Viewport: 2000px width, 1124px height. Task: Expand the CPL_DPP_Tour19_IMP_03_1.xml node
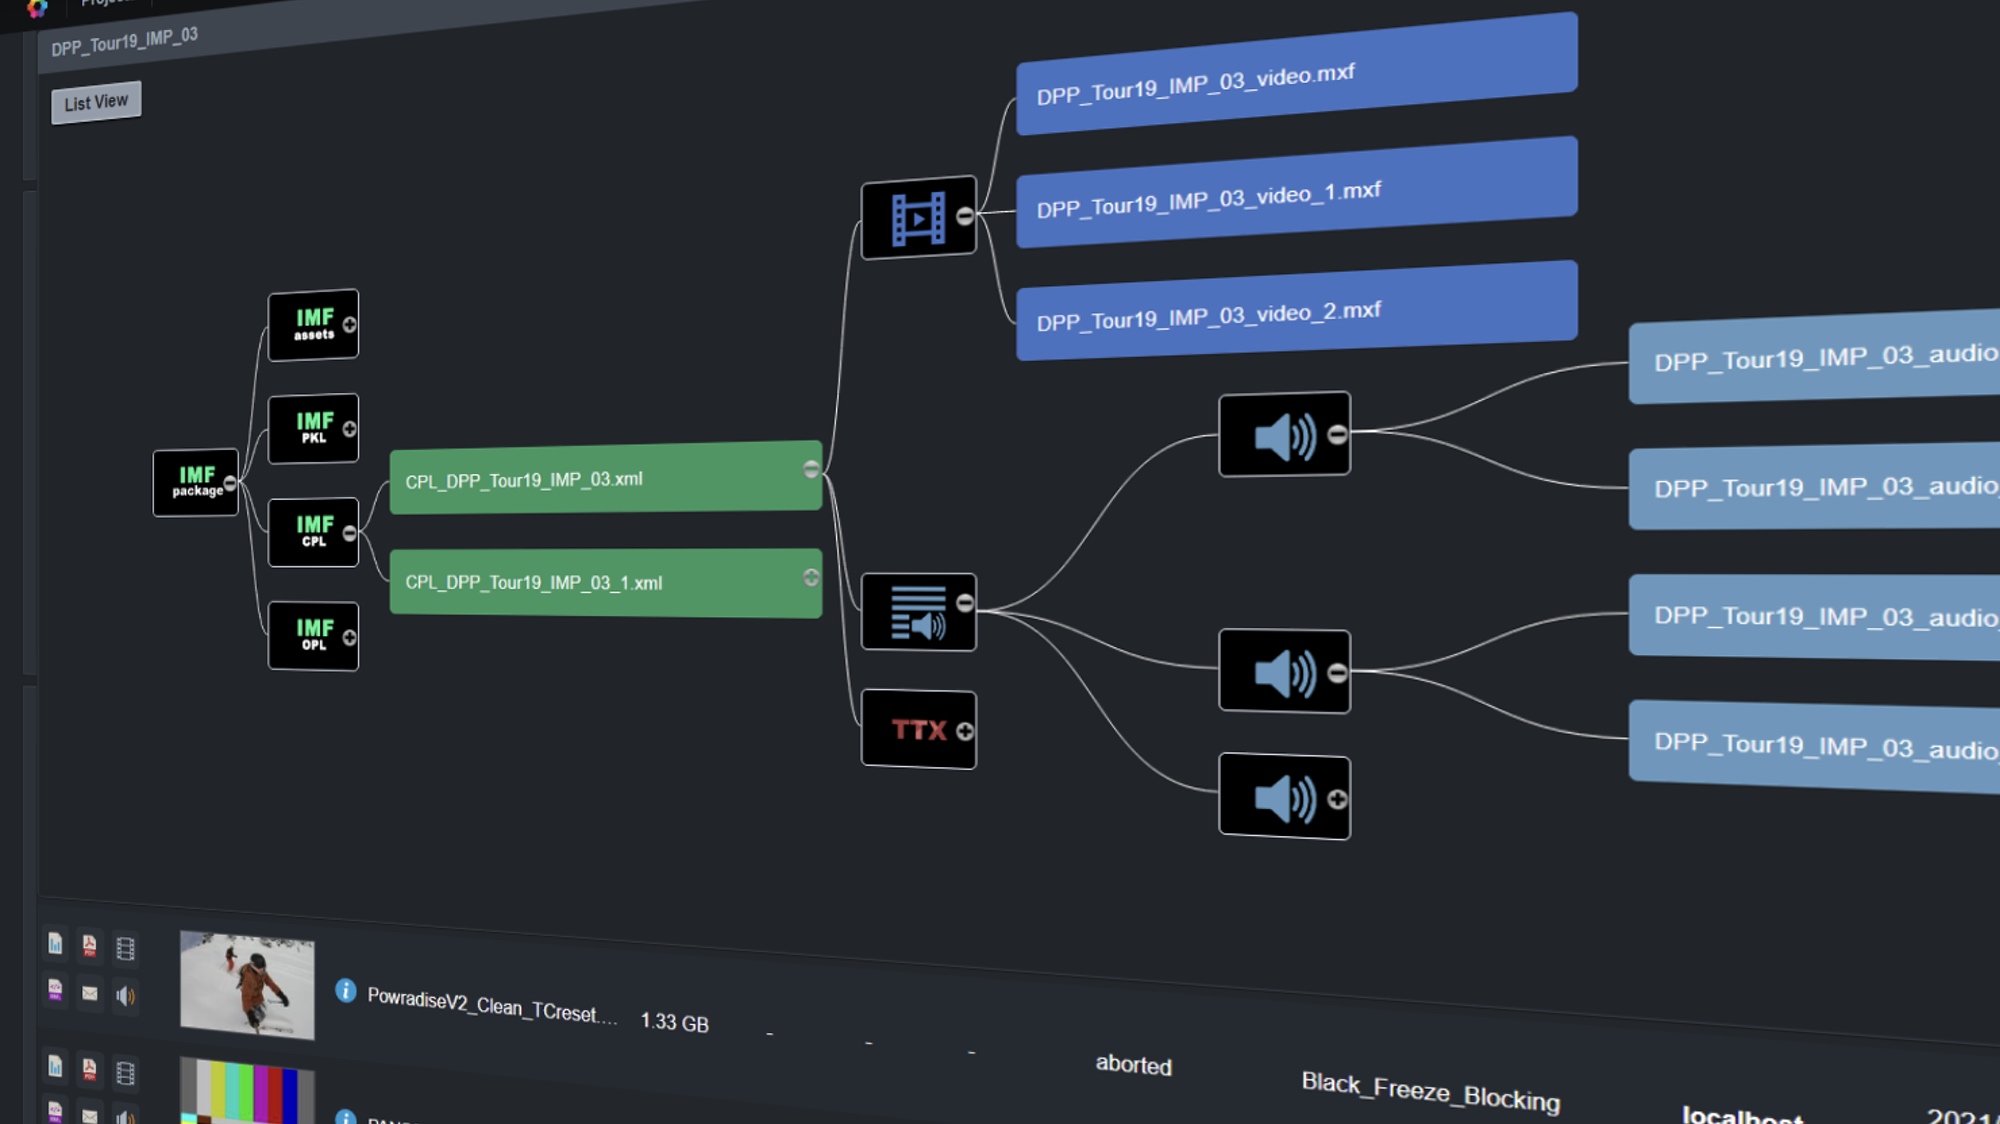[x=811, y=578]
